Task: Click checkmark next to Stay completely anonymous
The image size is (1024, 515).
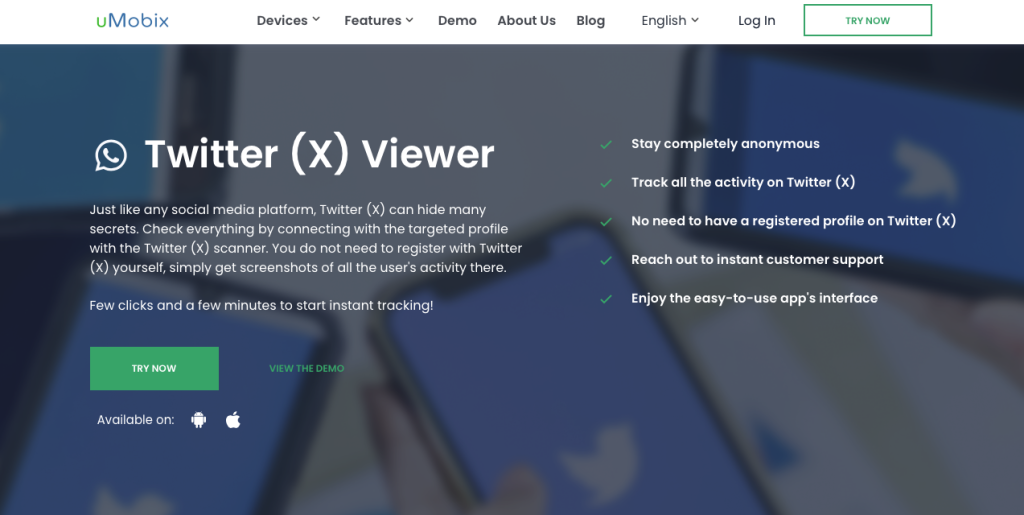Action: [x=606, y=144]
